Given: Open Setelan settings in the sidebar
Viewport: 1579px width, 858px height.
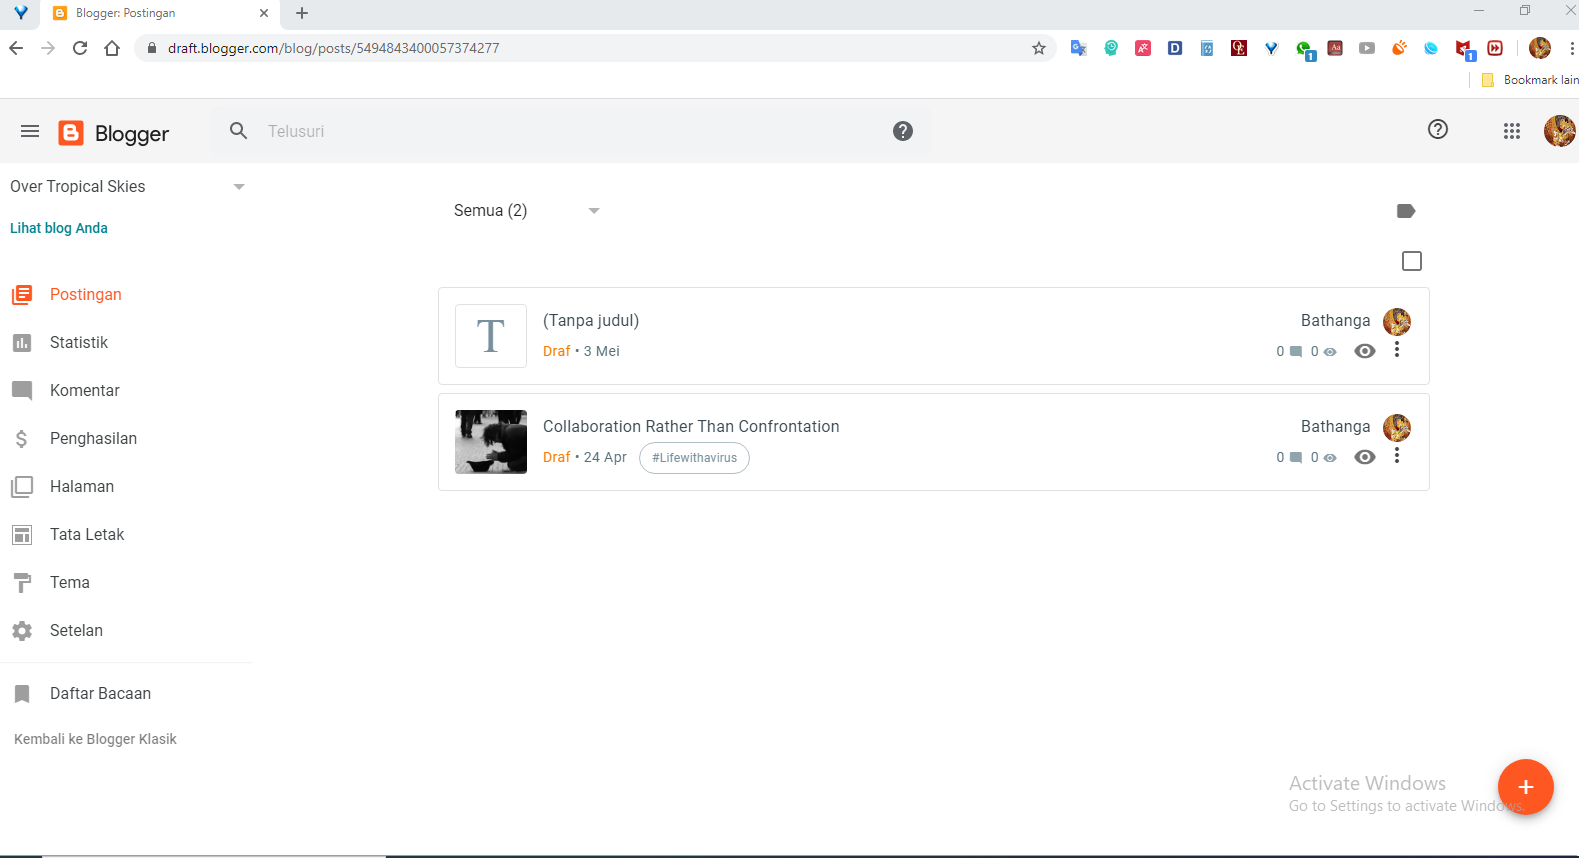Looking at the screenshot, I should (76, 630).
